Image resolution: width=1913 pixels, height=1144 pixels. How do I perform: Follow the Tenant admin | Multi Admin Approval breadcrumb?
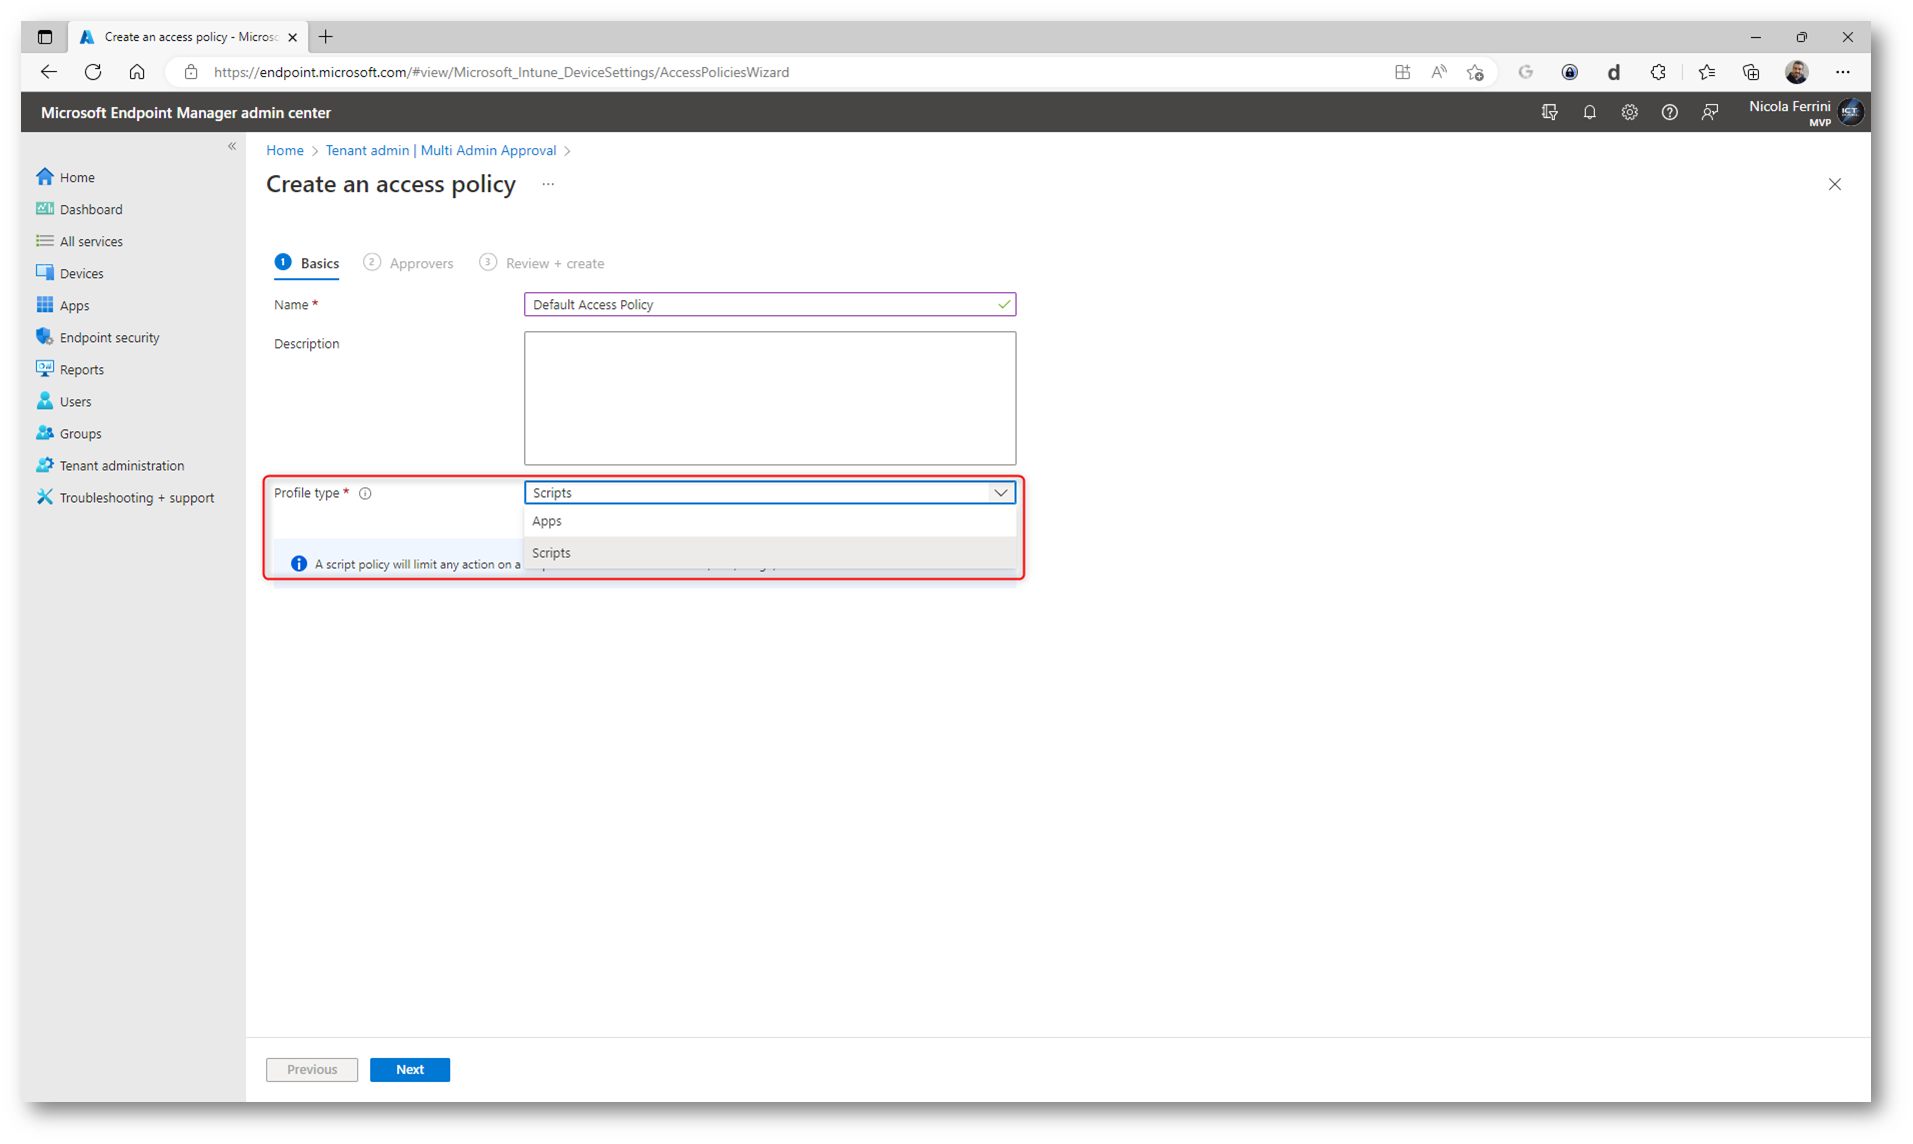coord(441,150)
